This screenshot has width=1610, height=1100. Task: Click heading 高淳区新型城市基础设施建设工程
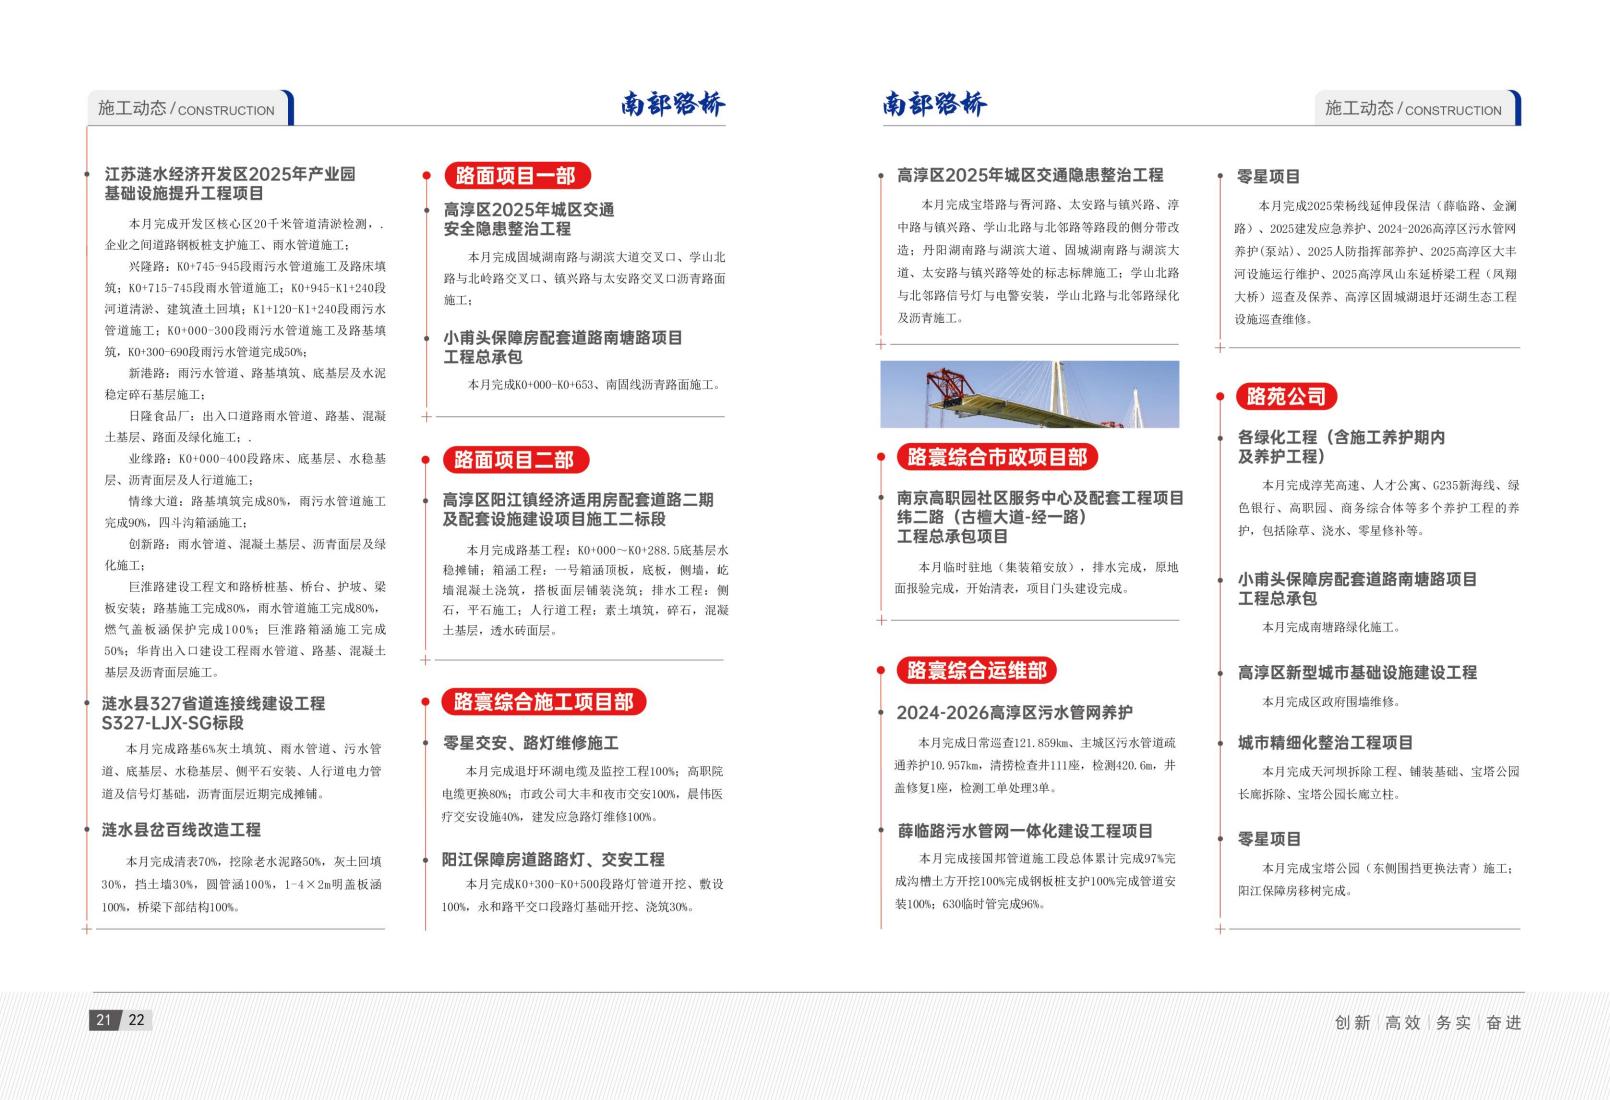tap(1357, 673)
